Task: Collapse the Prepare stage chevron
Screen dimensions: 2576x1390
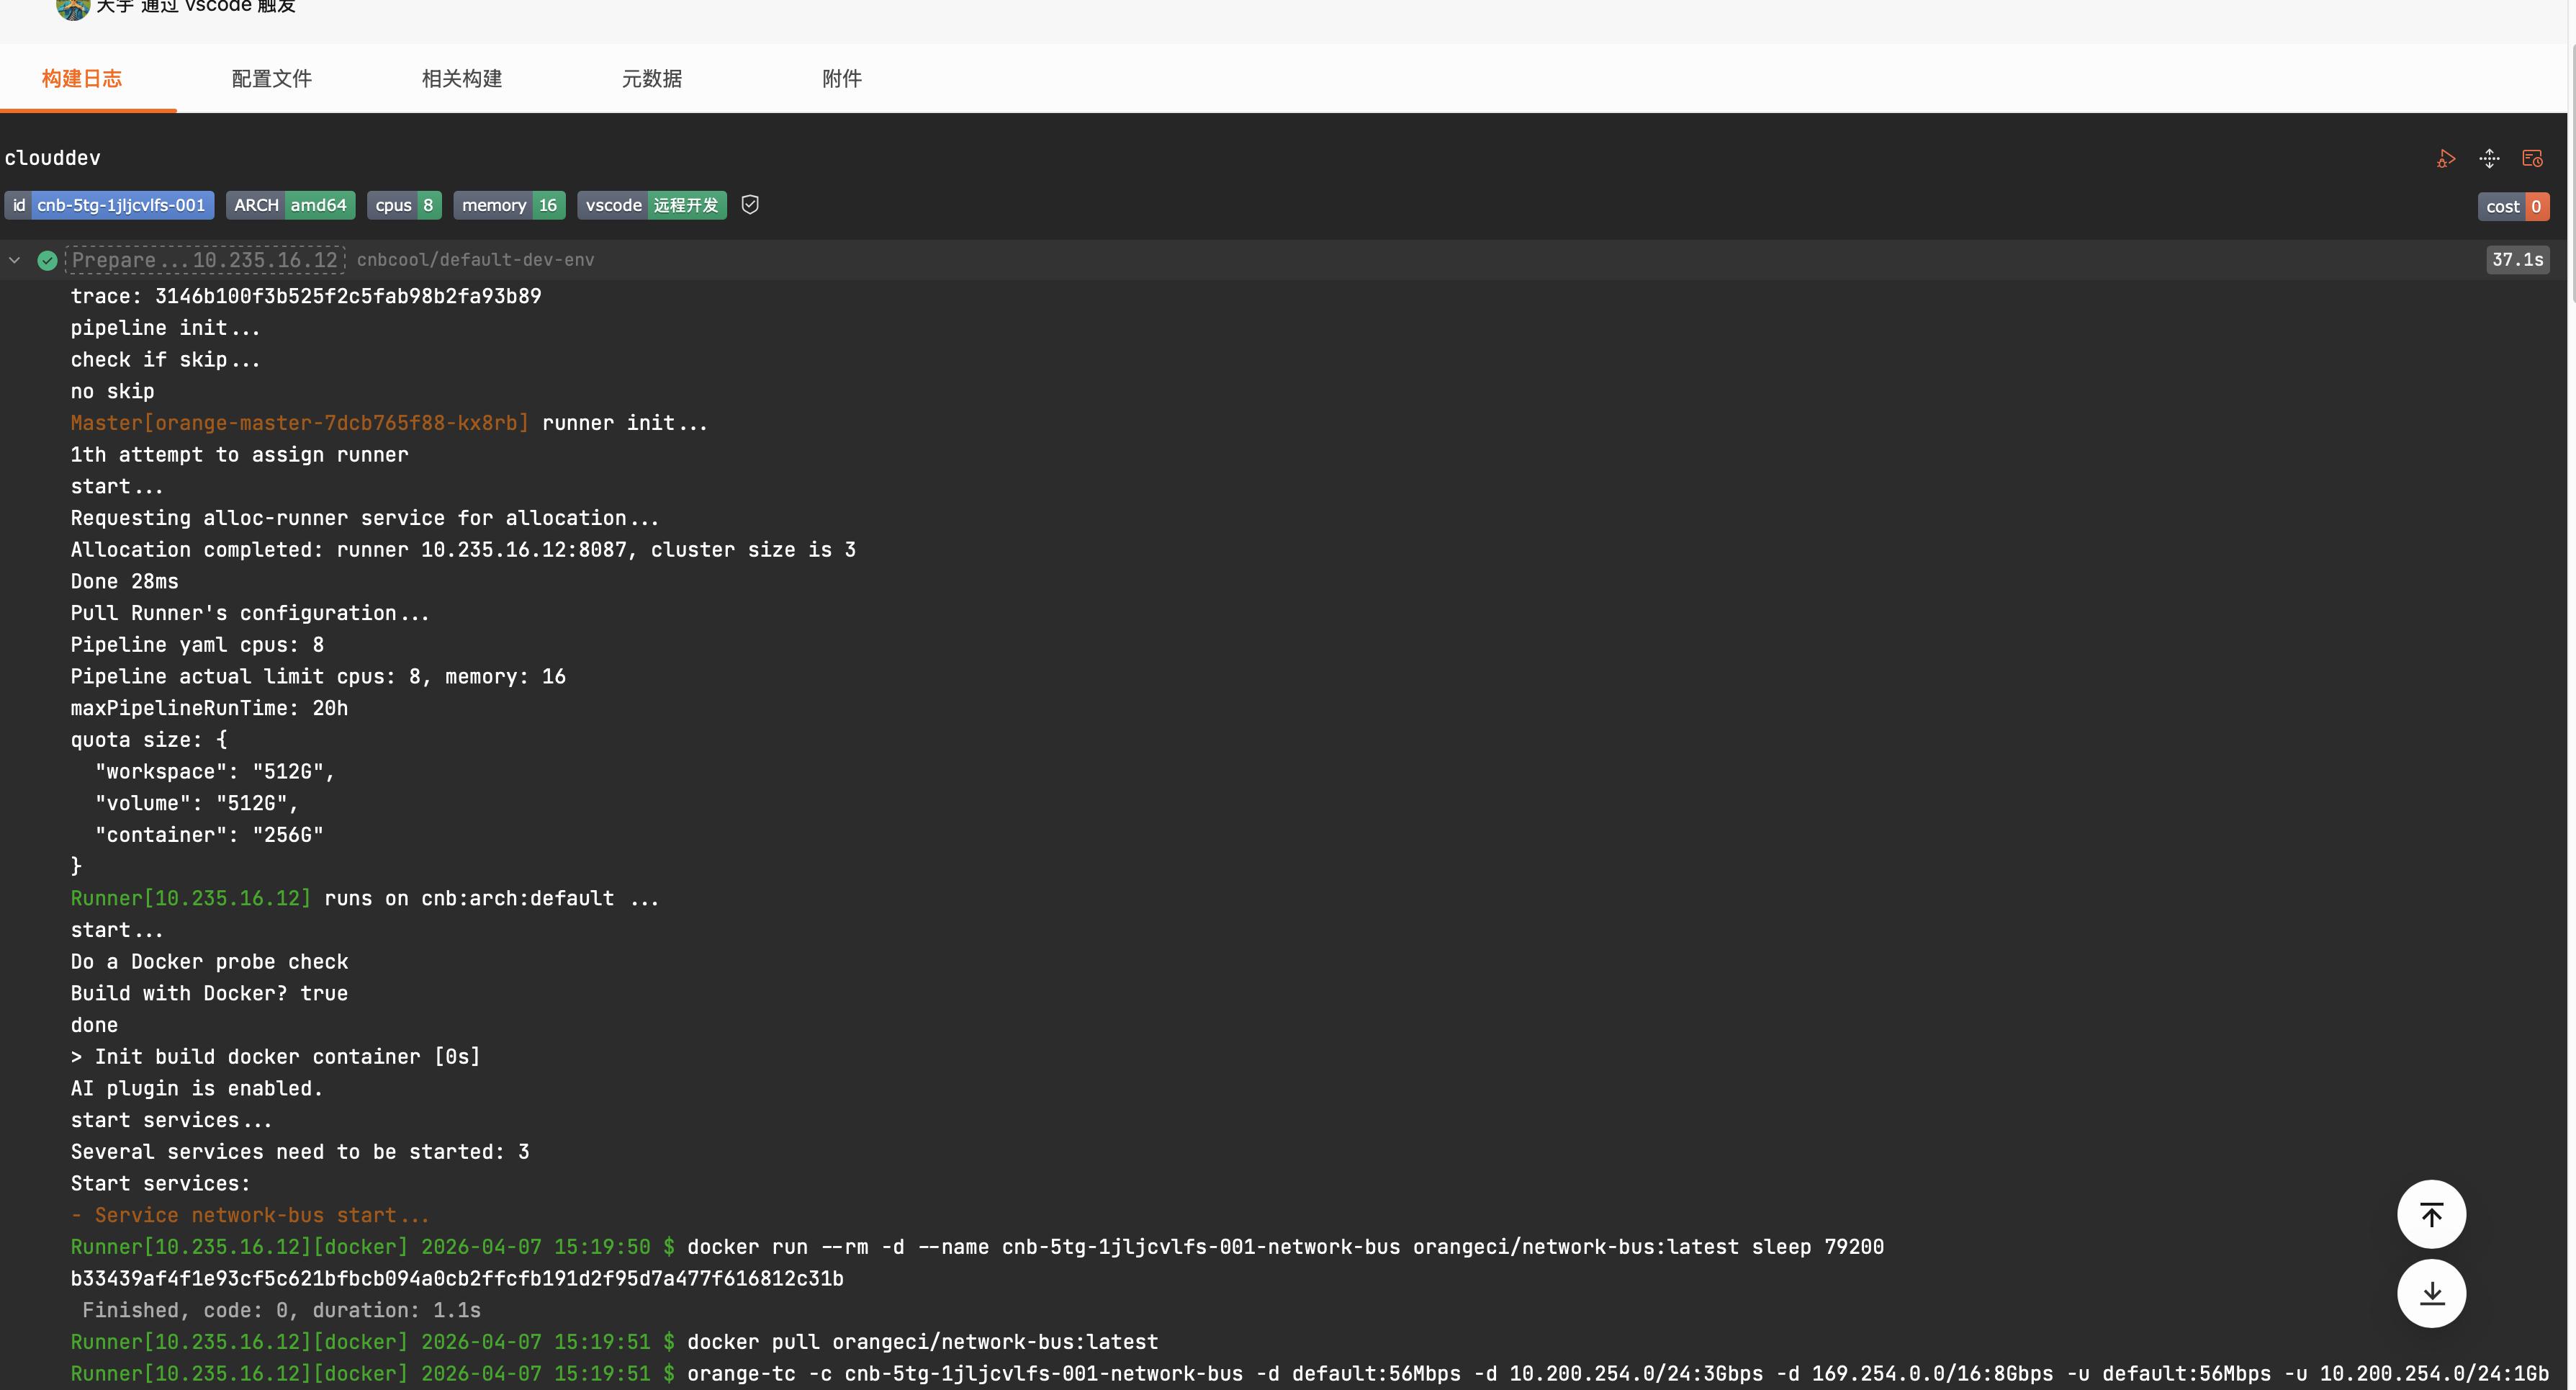Action: coord(15,260)
